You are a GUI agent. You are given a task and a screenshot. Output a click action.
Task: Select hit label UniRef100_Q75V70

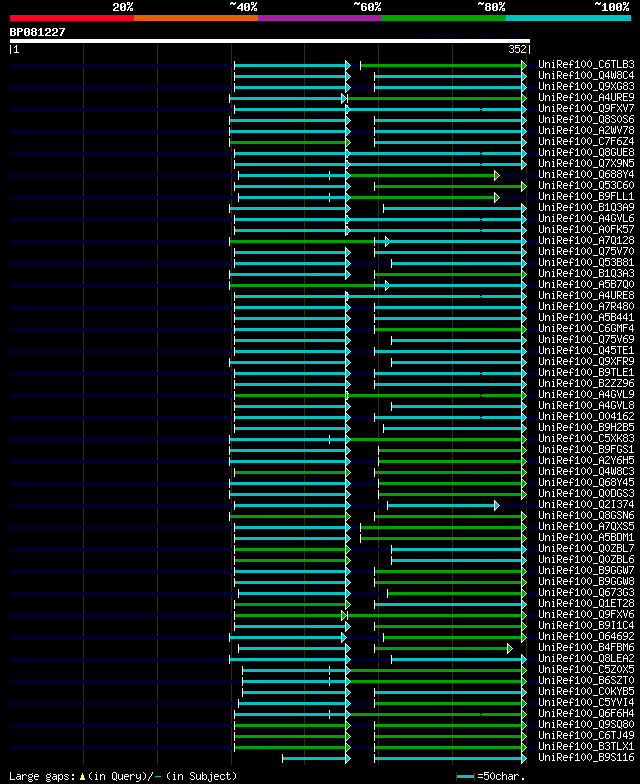pos(586,252)
